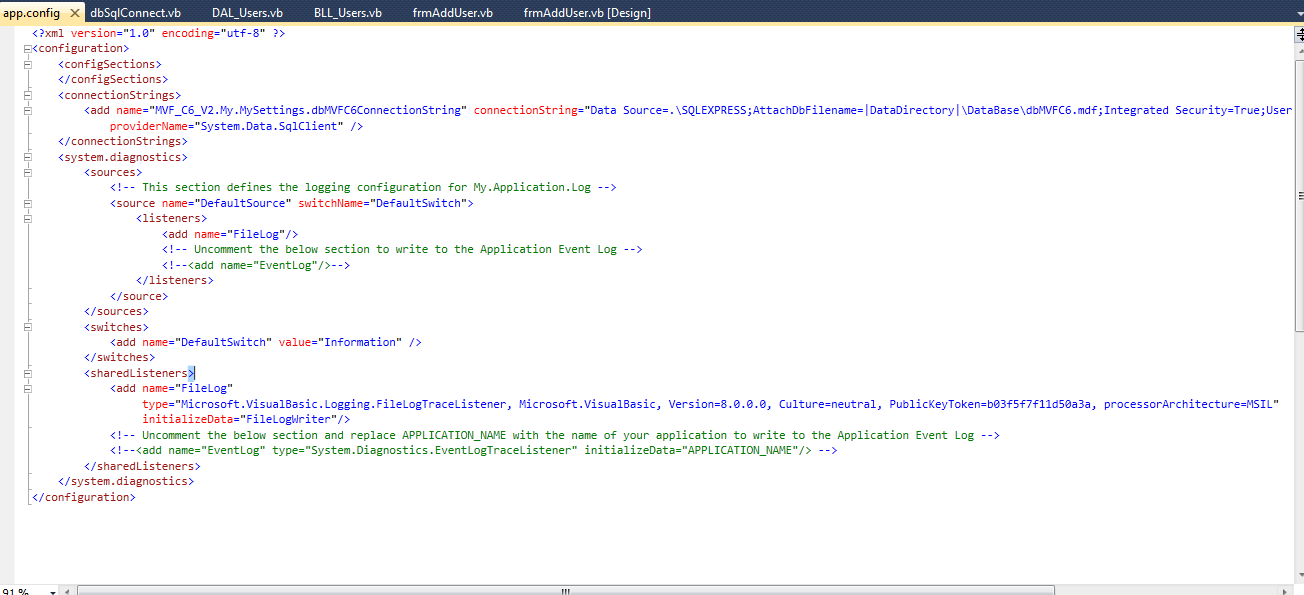1304x595 pixels.
Task: Click the closing </switches> tag
Action: tap(119, 357)
